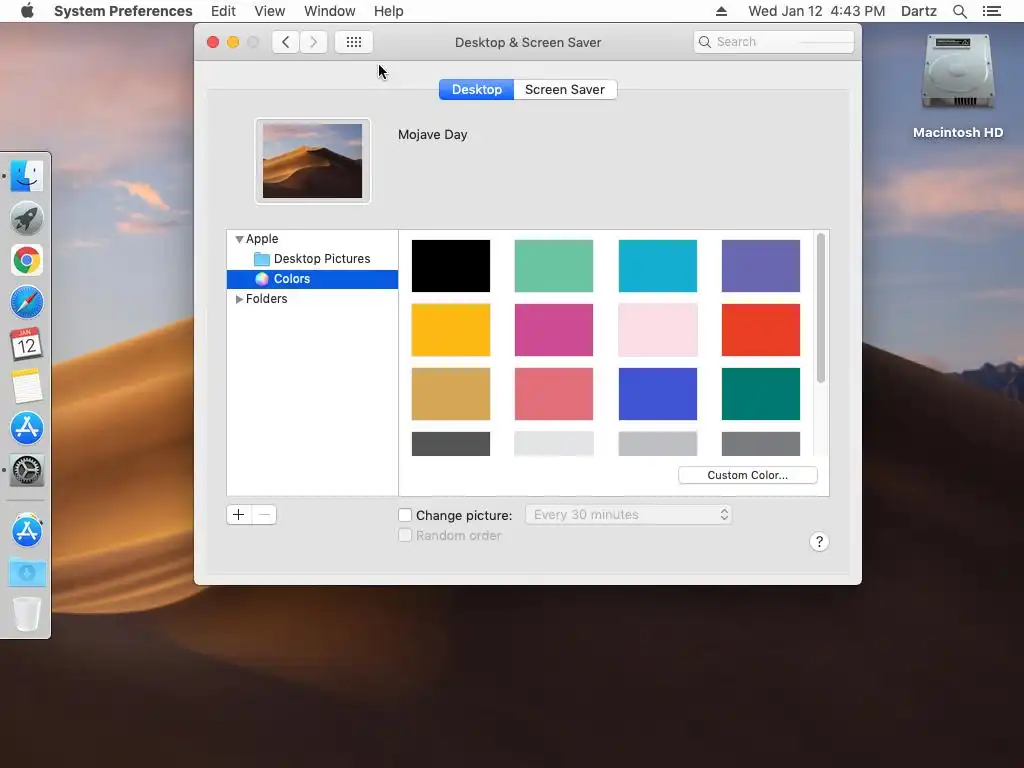Show all preferences grid button
The image size is (1024, 768).
[x=354, y=42]
